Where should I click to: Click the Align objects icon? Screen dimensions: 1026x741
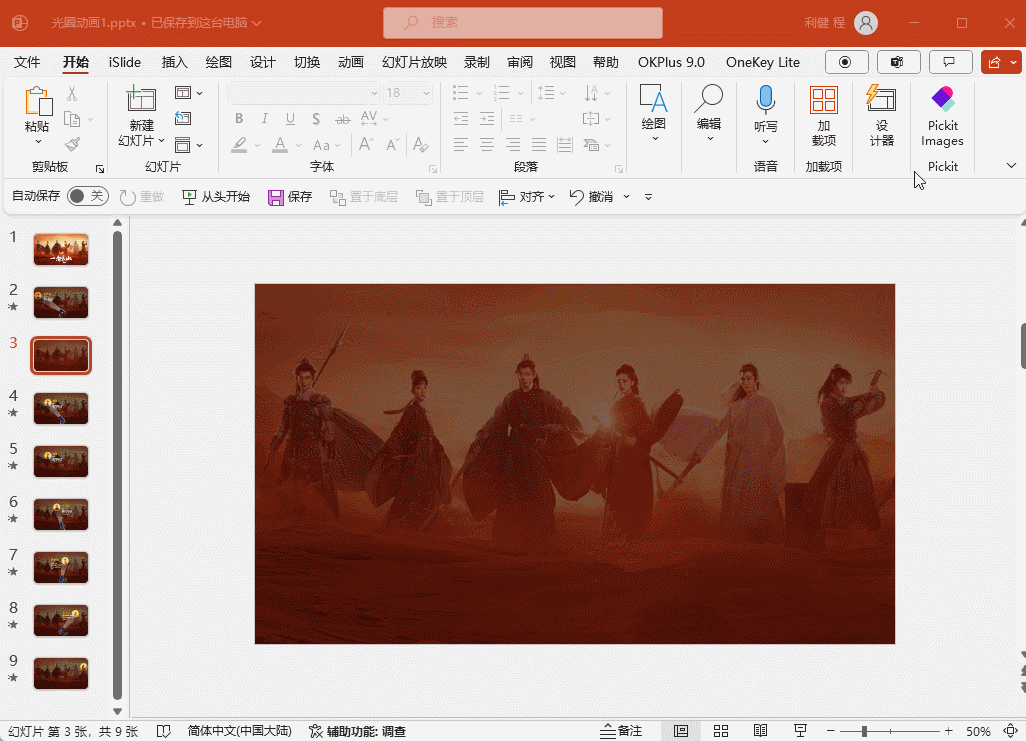click(506, 197)
